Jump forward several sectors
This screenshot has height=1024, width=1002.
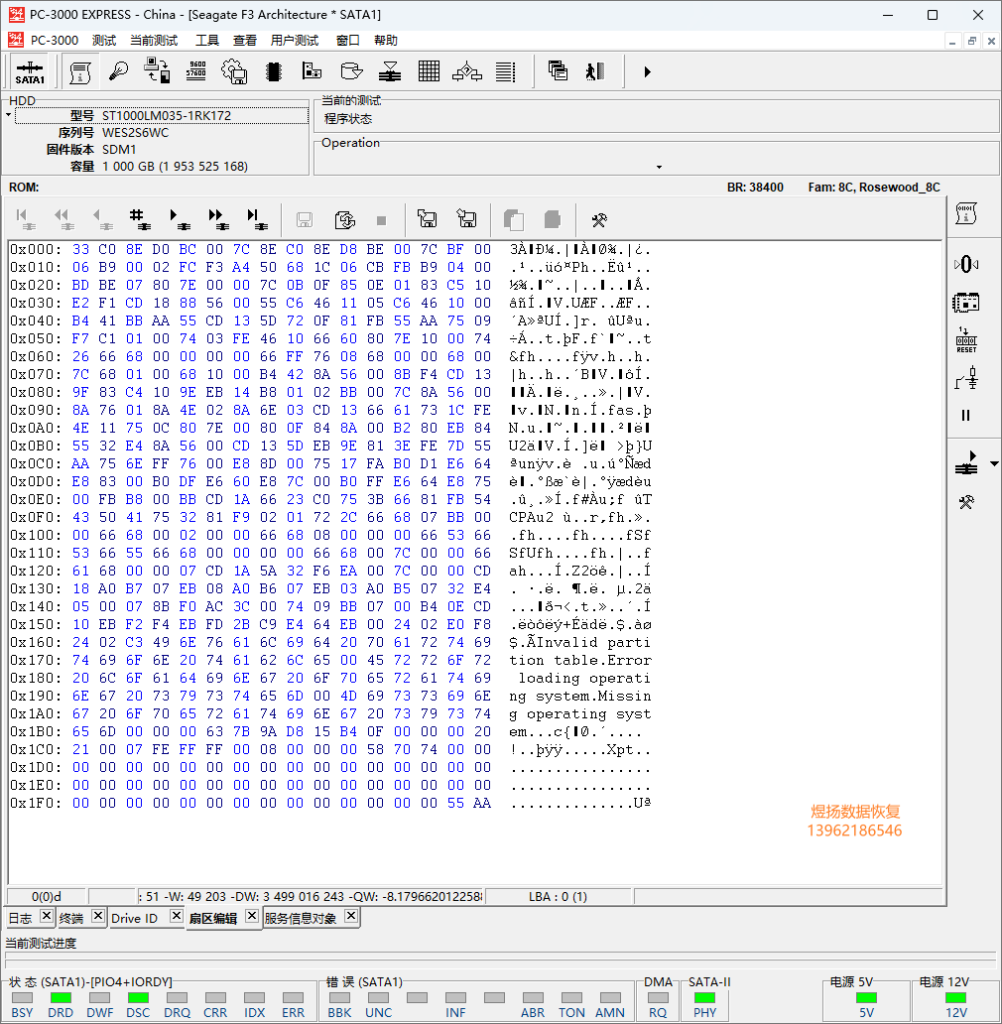point(218,219)
